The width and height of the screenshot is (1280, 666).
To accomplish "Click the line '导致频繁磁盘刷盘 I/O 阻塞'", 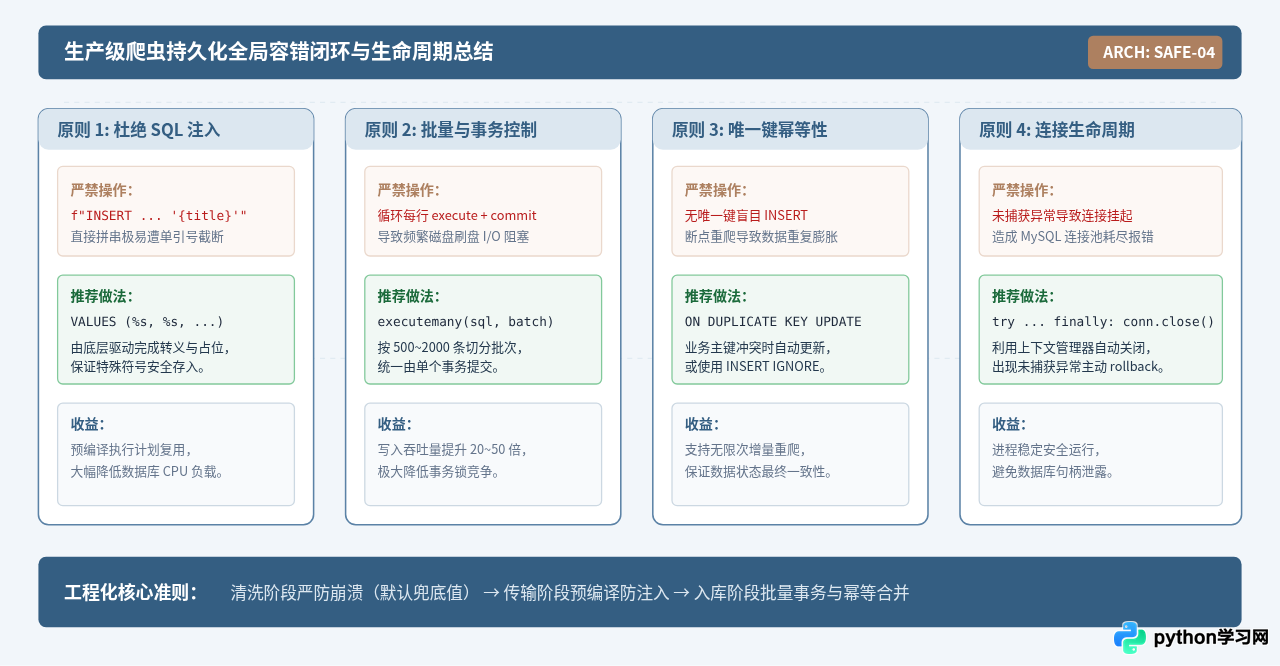I will (x=453, y=237).
